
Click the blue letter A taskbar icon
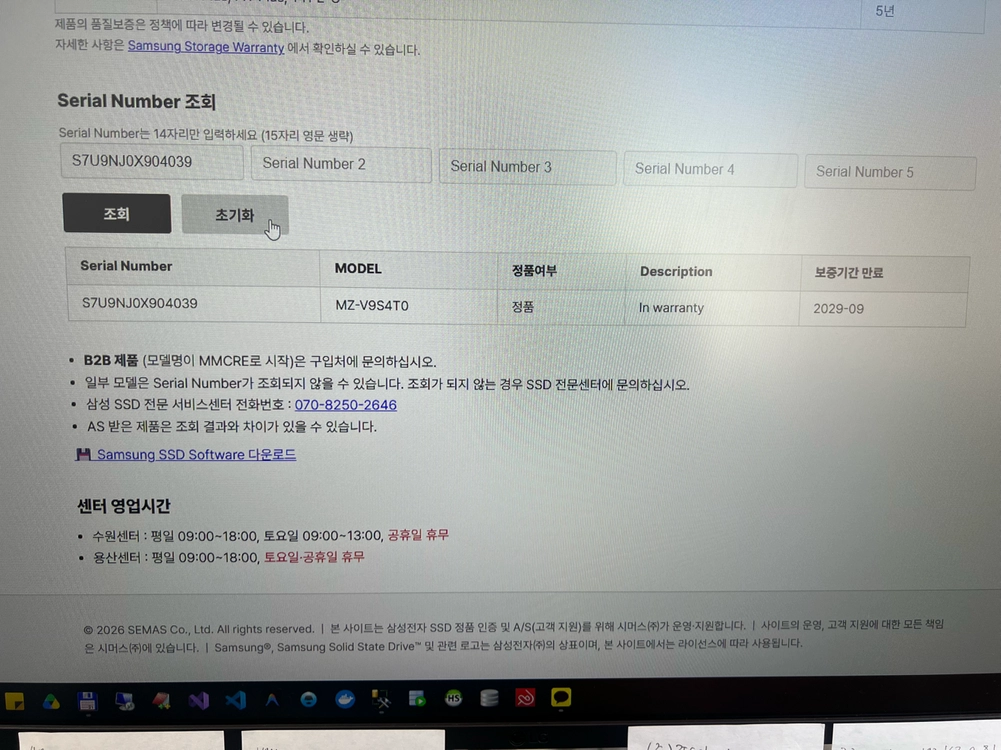(x=272, y=700)
